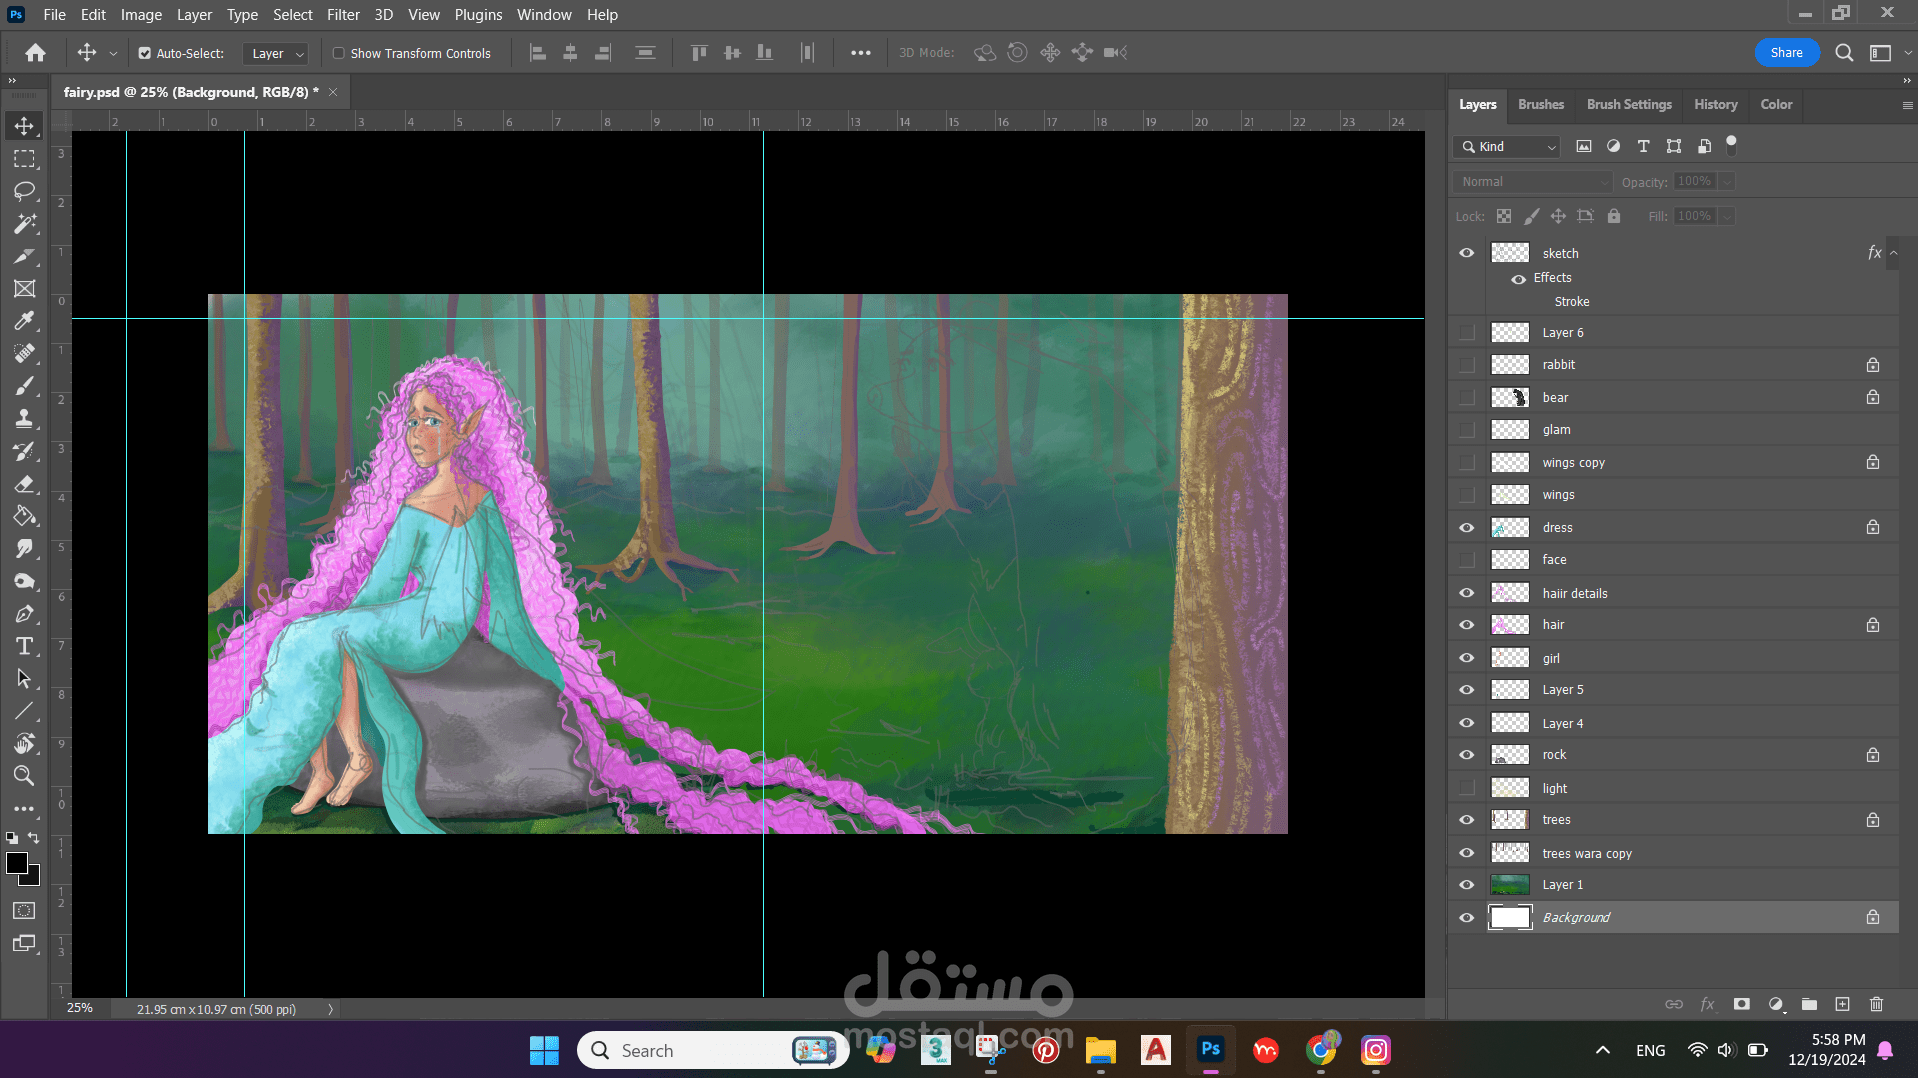
Task: Select the Magic Wand tool
Action: (24, 224)
